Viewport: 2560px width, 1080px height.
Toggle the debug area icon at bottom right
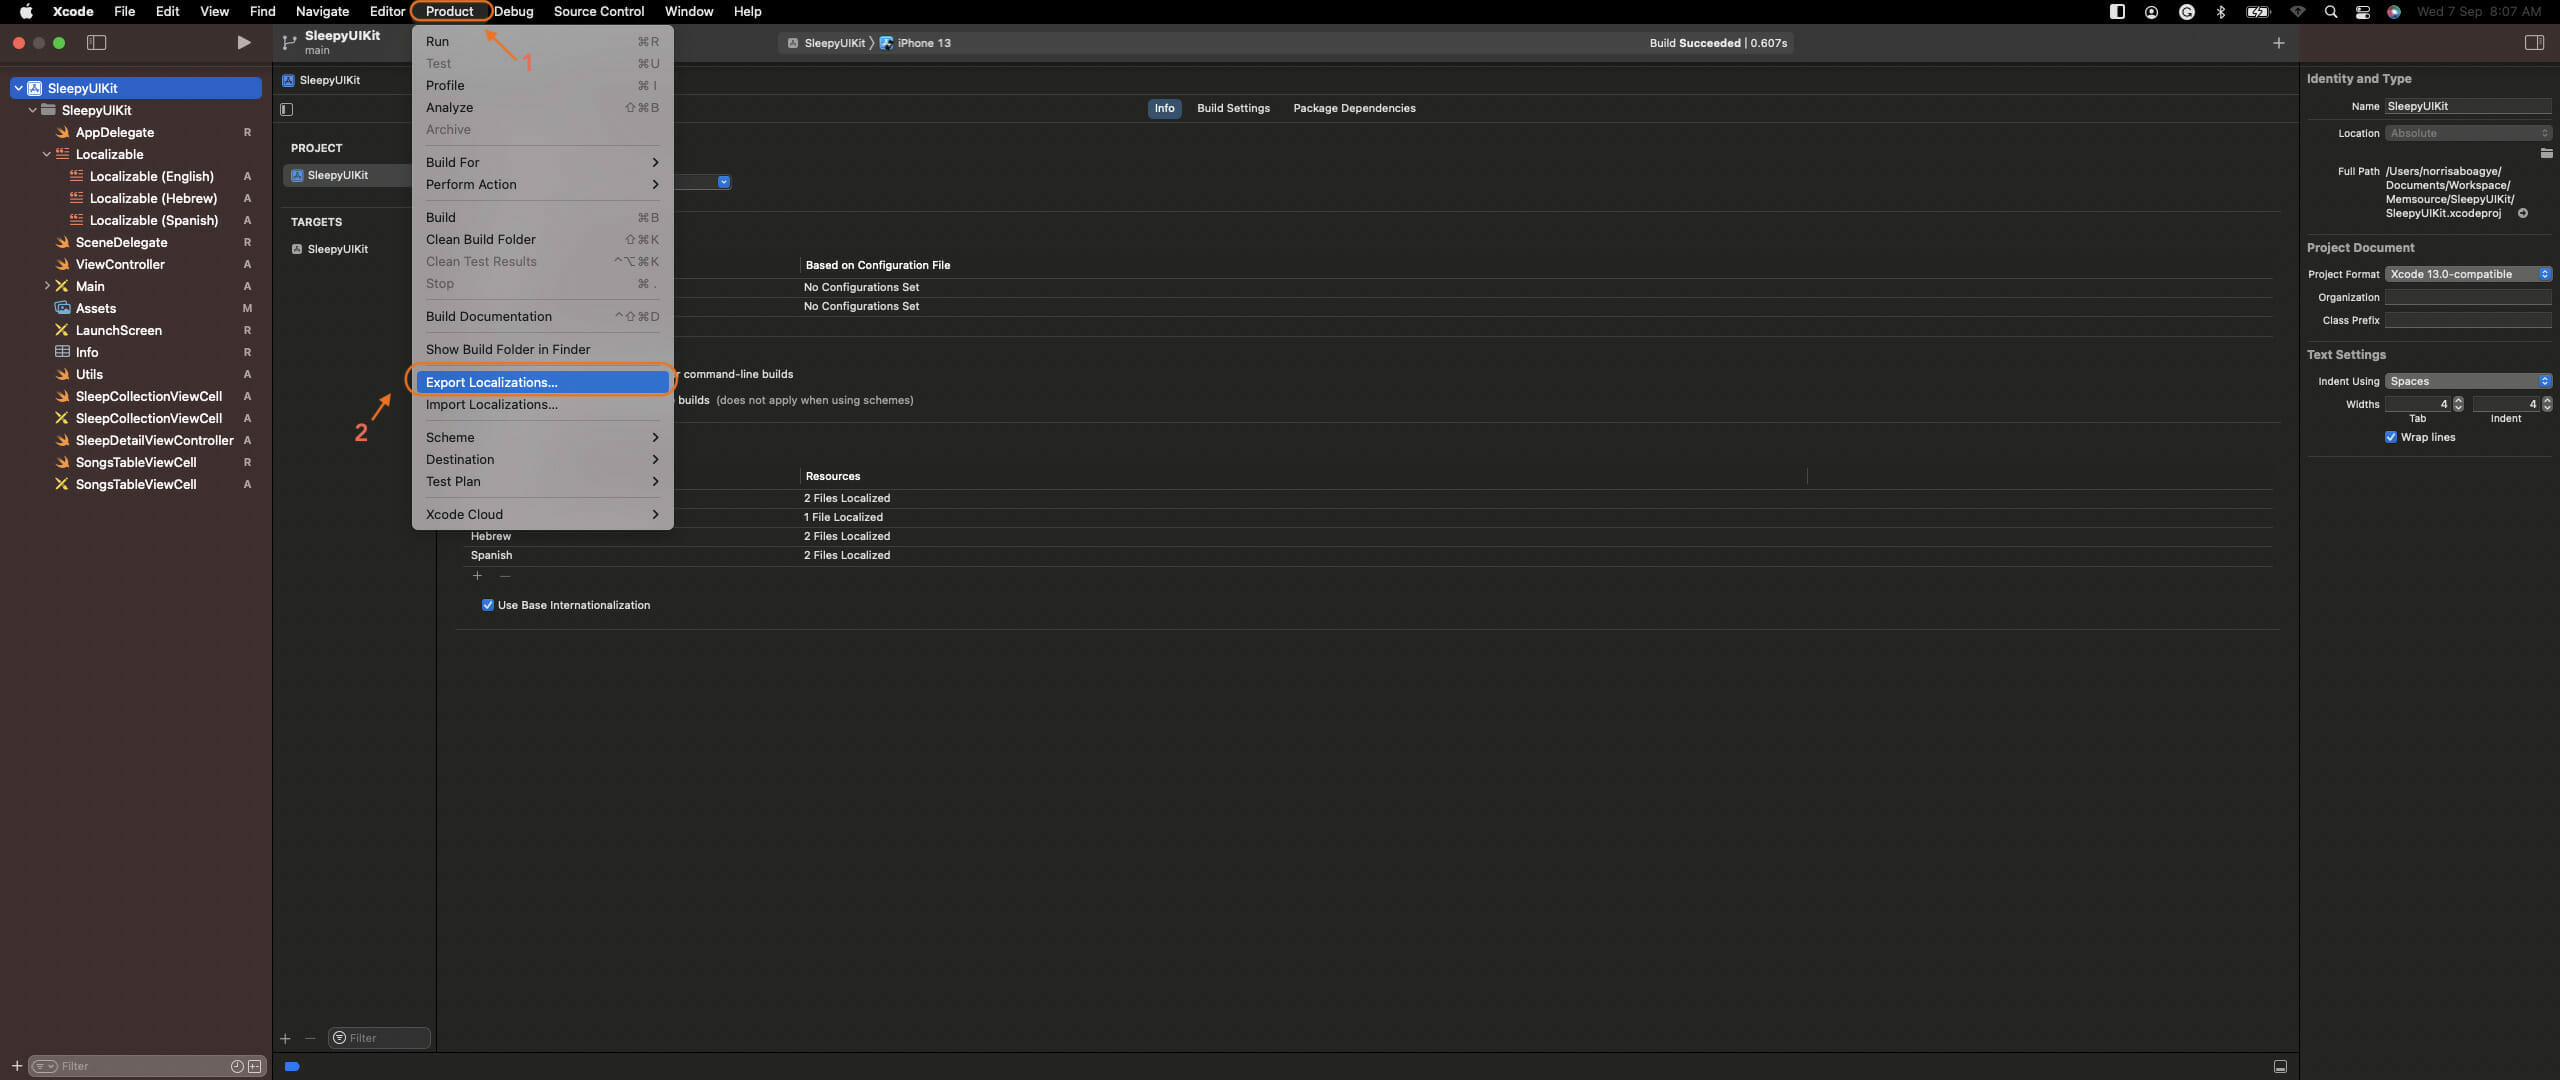tap(2280, 1066)
